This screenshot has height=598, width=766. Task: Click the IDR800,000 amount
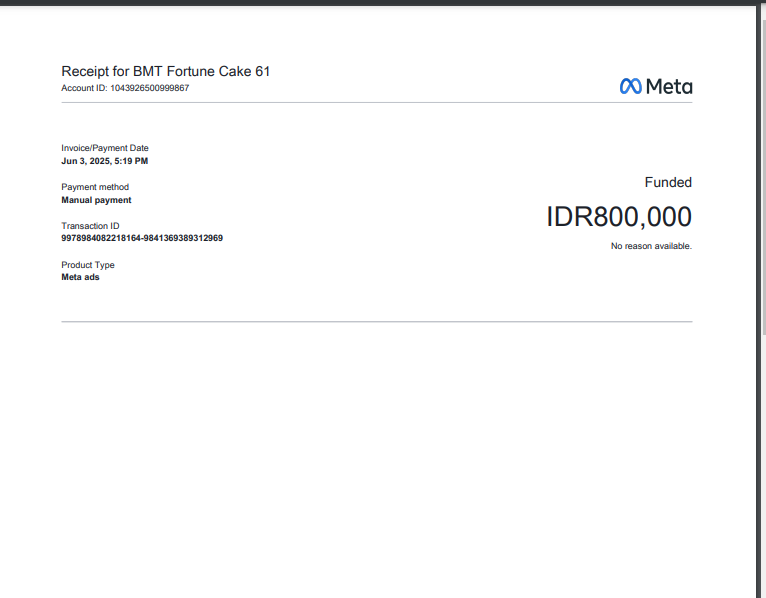pos(619,217)
